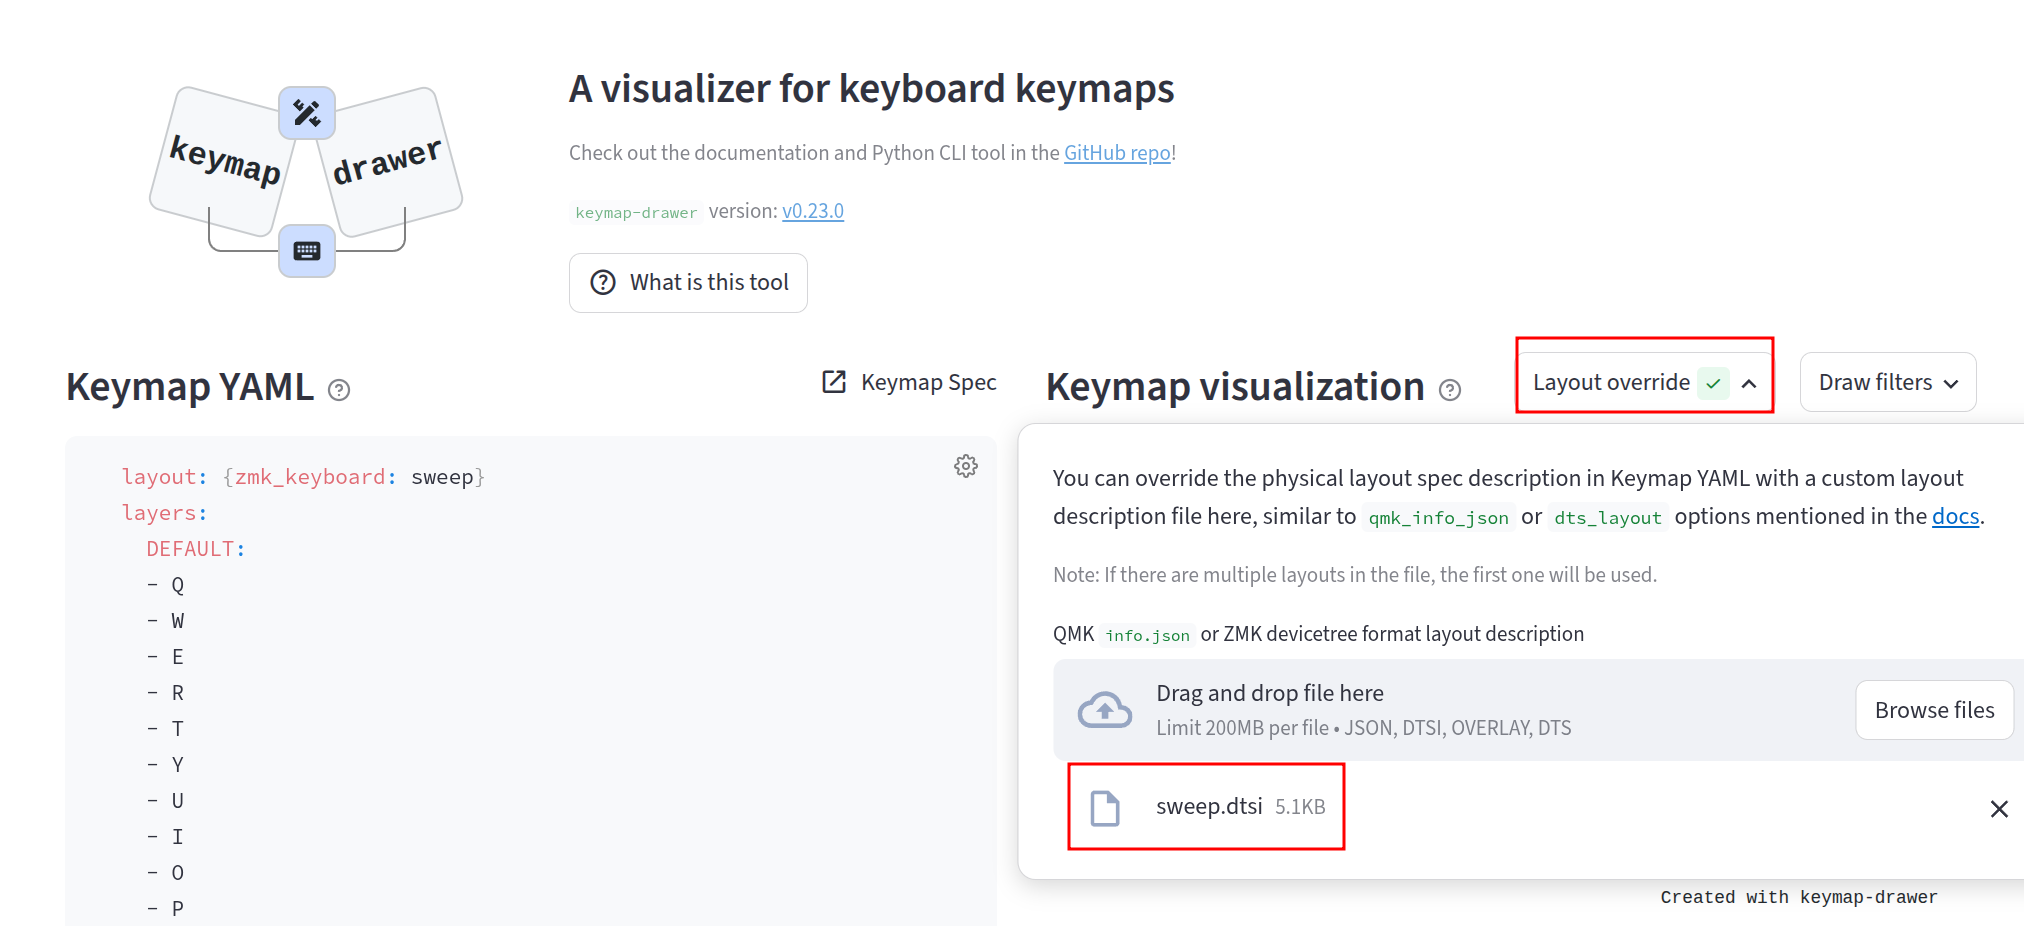Image resolution: width=2024 pixels, height=926 pixels.
Task: Open the docs link in the override description
Action: point(1955,516)
